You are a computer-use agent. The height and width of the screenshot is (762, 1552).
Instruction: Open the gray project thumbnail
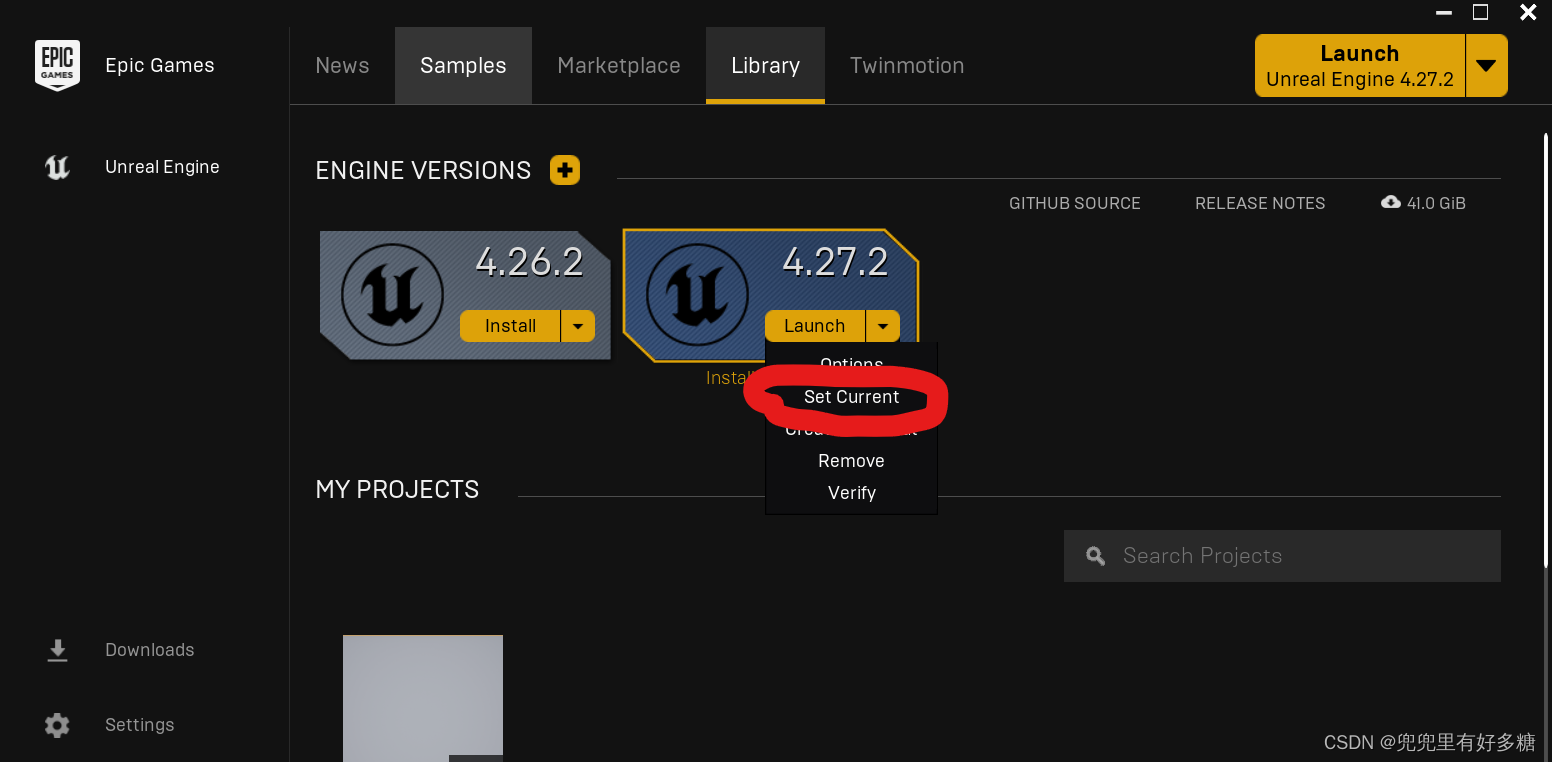pyautogui.click(x=423, y=698)
